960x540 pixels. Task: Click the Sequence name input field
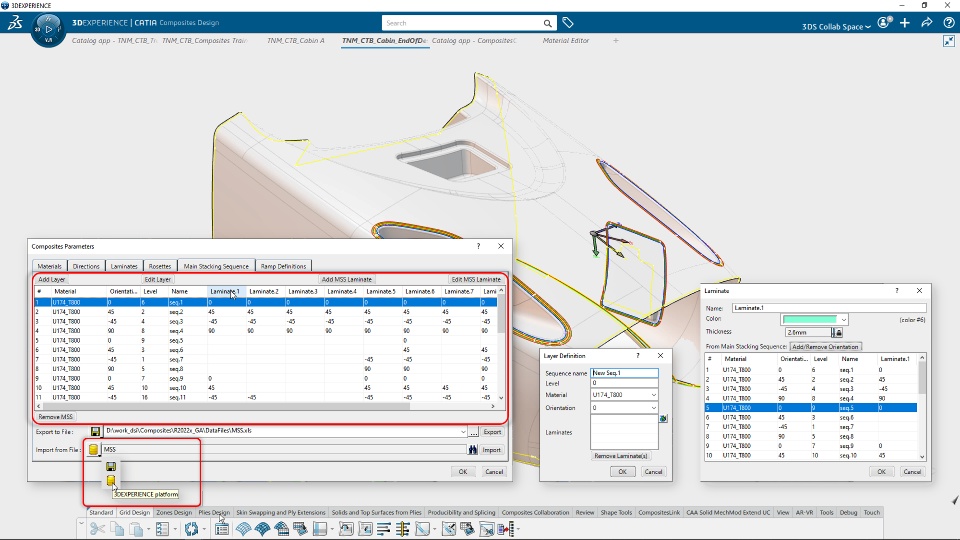pos(624,373)
